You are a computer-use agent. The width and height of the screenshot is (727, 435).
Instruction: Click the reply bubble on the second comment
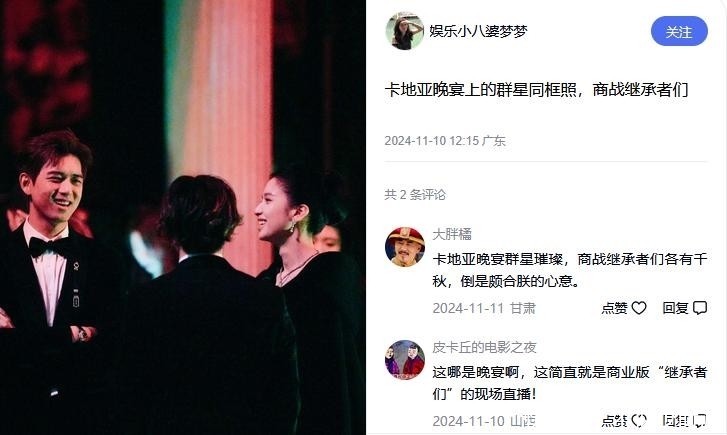(x=700, y=421)
